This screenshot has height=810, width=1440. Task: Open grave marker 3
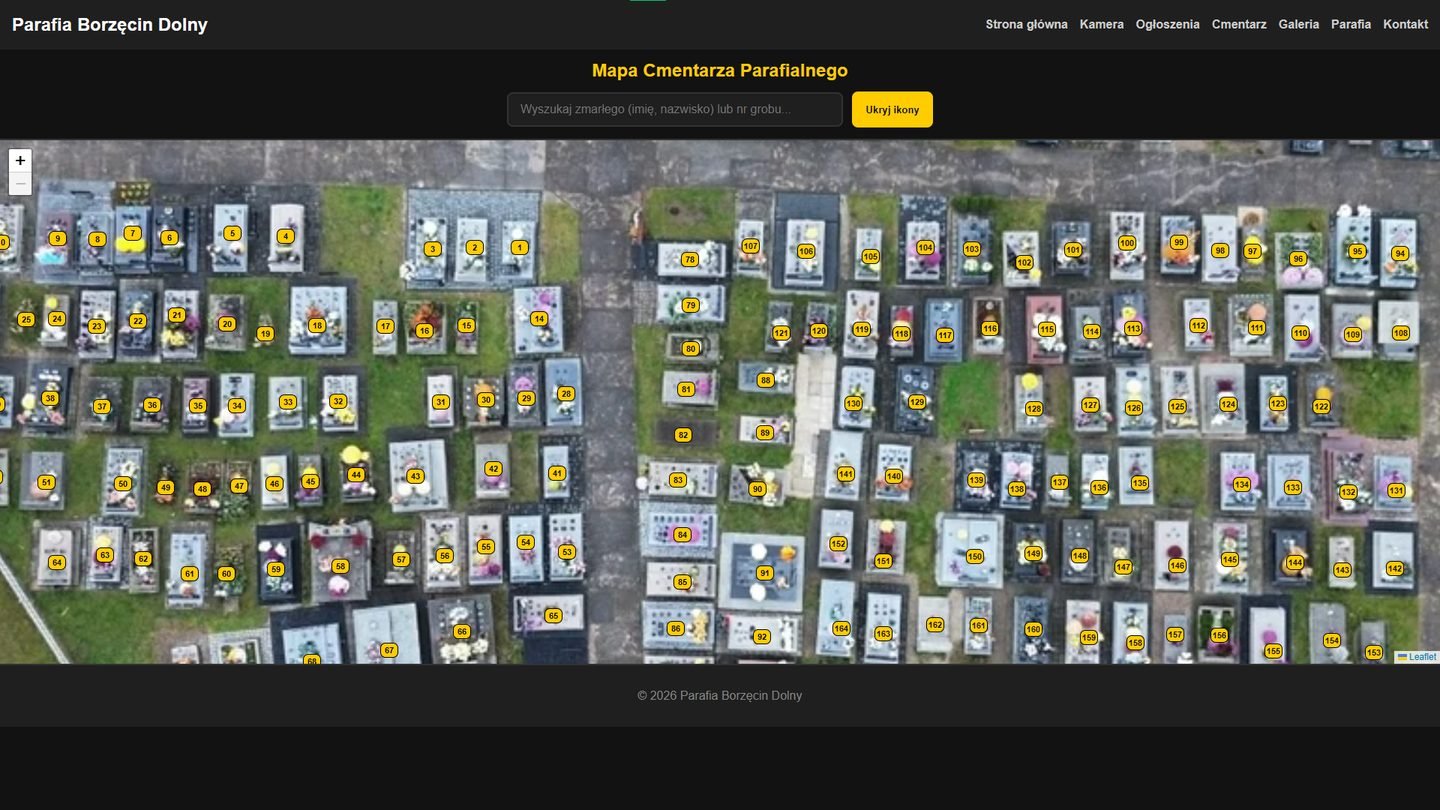[x=432, y=249]
